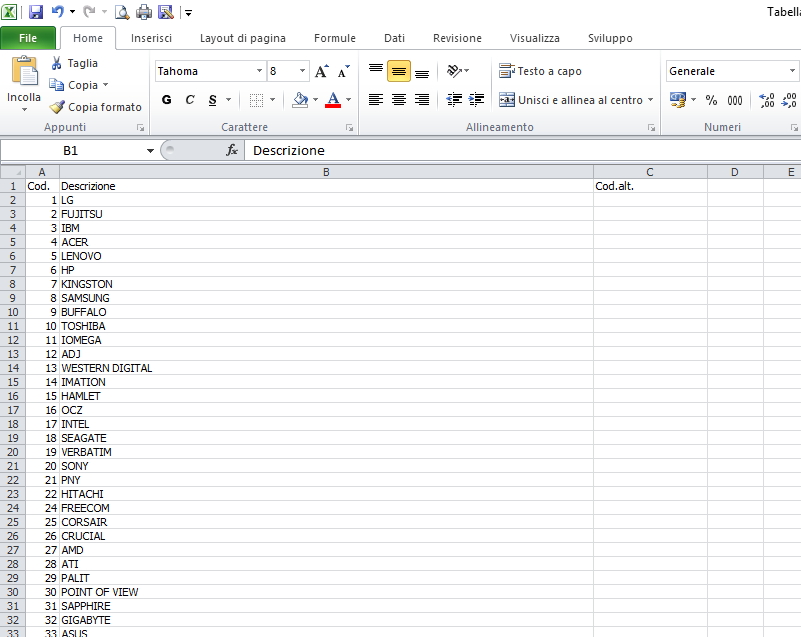Apply percent style format
The width and height of the screenshot is (801, 637).
pos(711,100)
